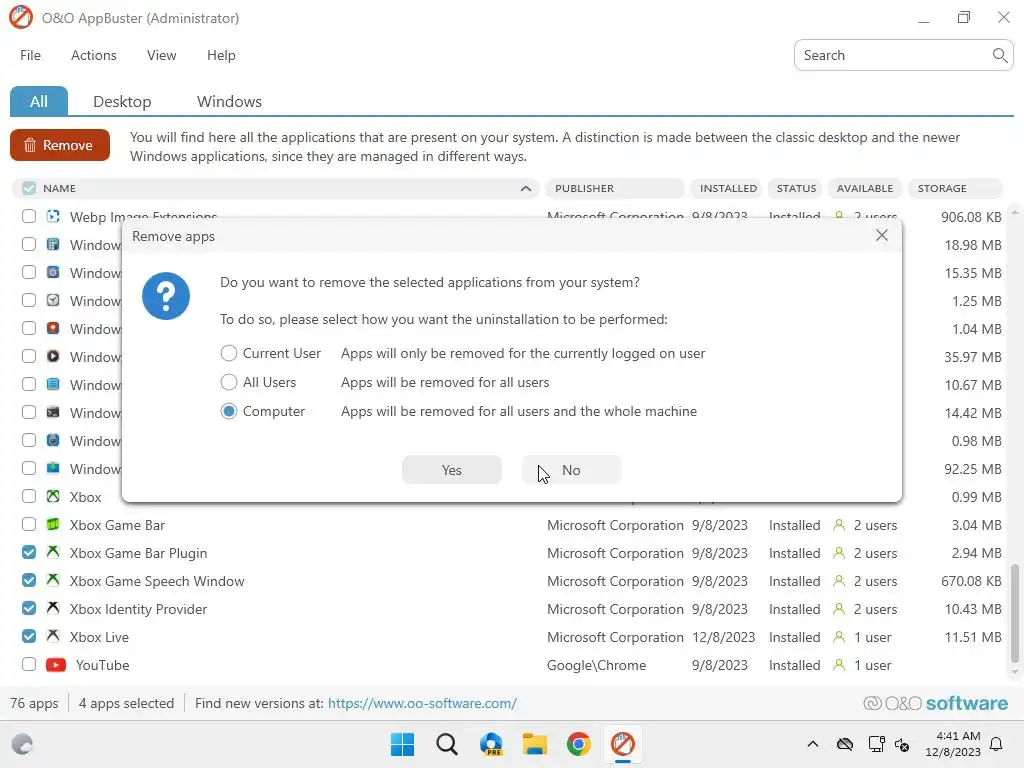The height and width of the screenshot is (768, 1024).
Task: Toggle the select-all checkbox in NAME header
Action: point(29,188)
